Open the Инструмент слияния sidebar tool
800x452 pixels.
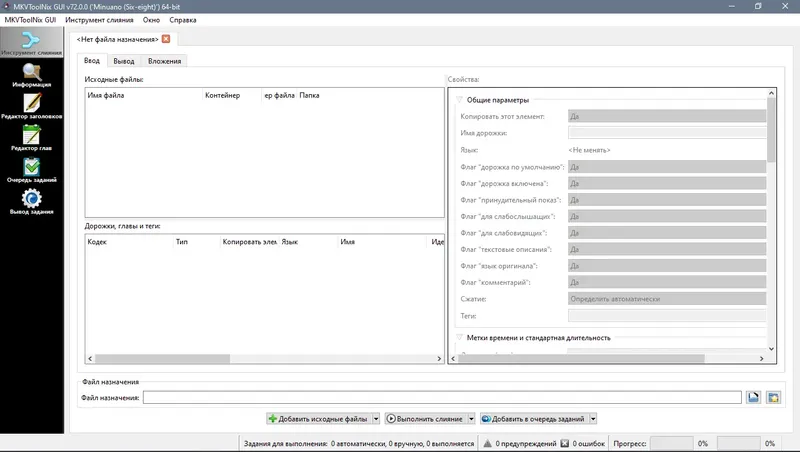(32, 42)
